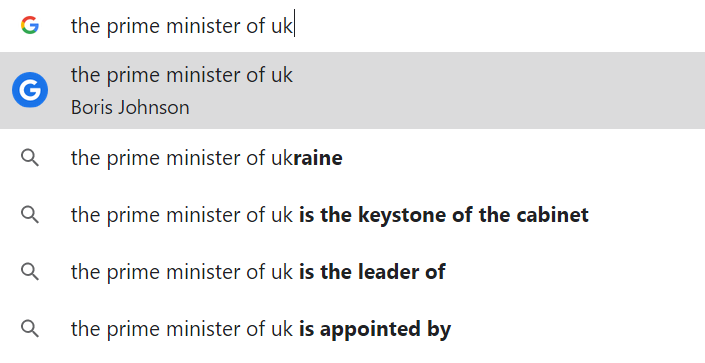Choose the "is the keystone of the cabinet" suggestion
The height and width of the screenshot is (363, 705).
352,215
